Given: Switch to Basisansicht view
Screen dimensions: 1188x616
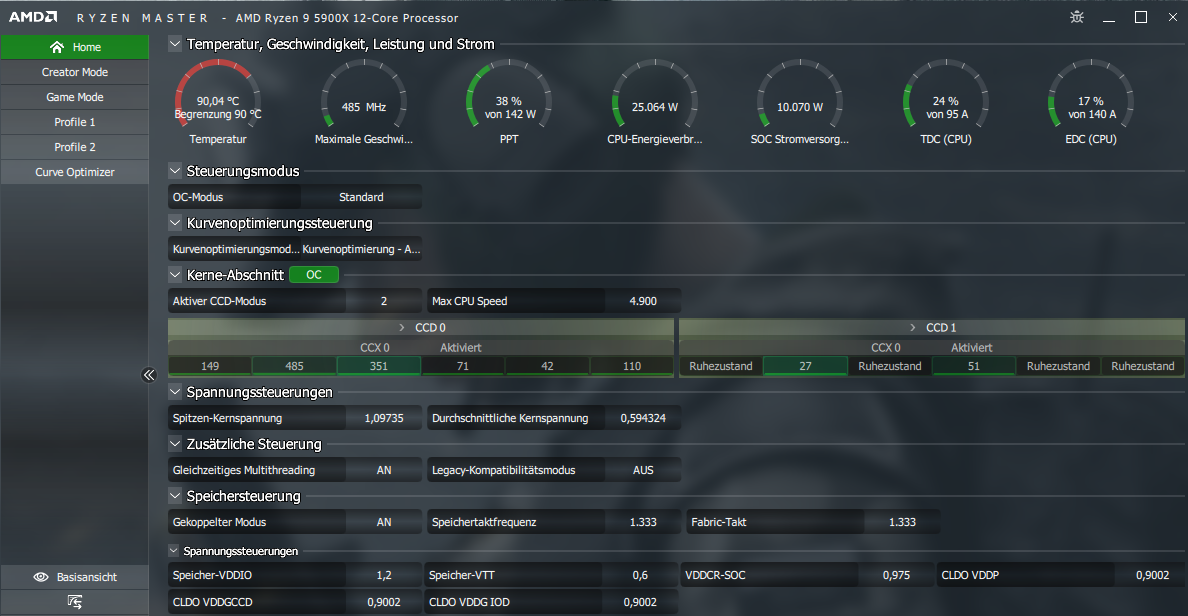Looking at the screenshot, I should (x=74, y=577).
